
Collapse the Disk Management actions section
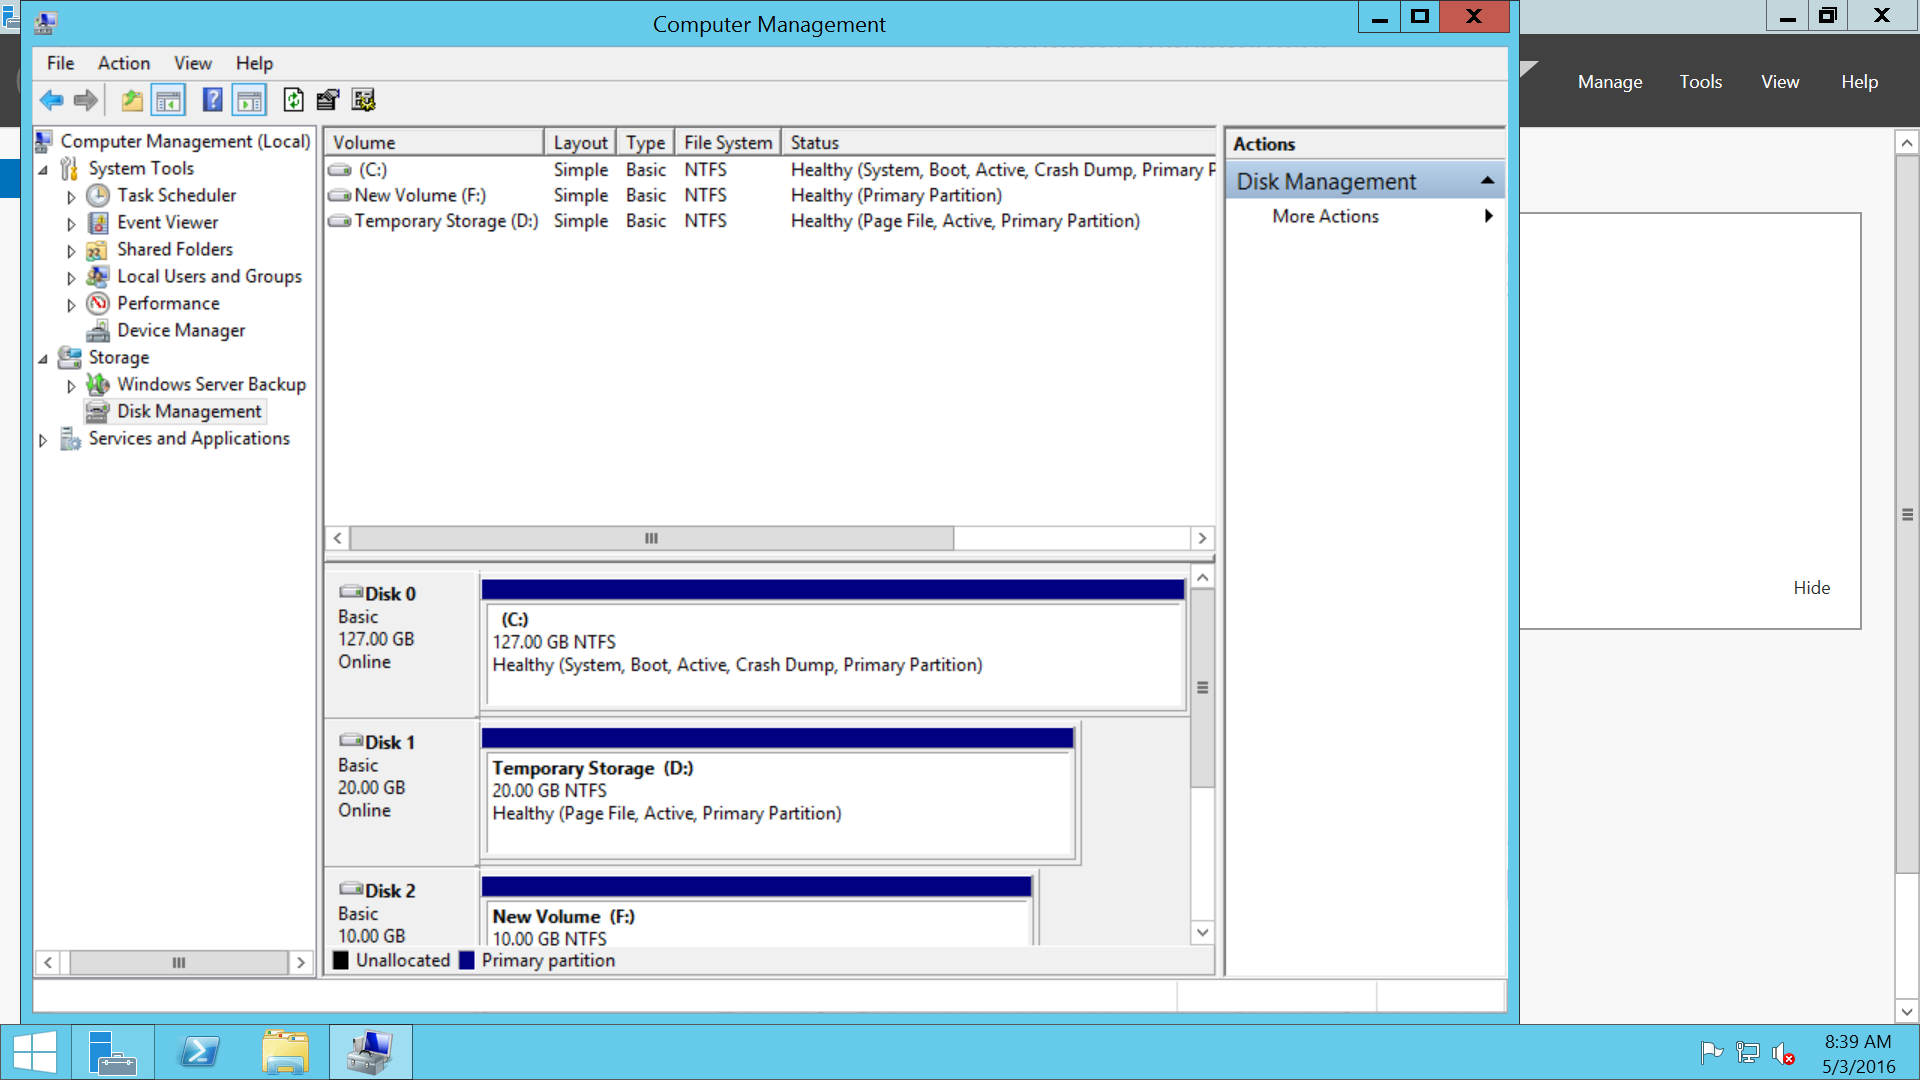point(1487,181)
